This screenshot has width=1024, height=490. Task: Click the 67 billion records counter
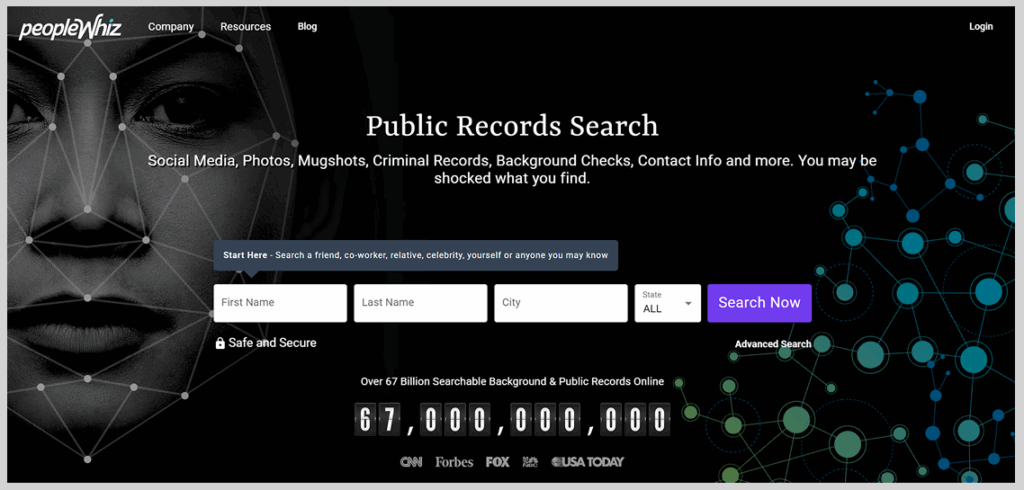coord(512,419)
